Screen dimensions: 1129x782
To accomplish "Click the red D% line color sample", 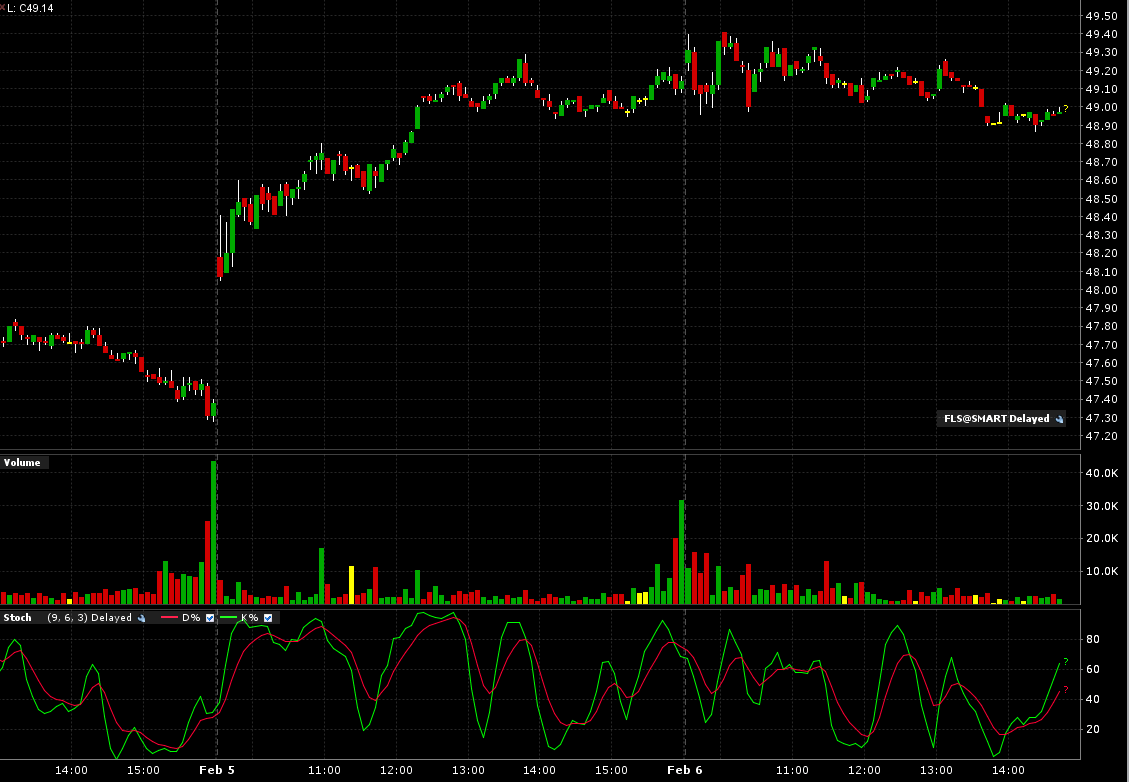I will [169, 618].
